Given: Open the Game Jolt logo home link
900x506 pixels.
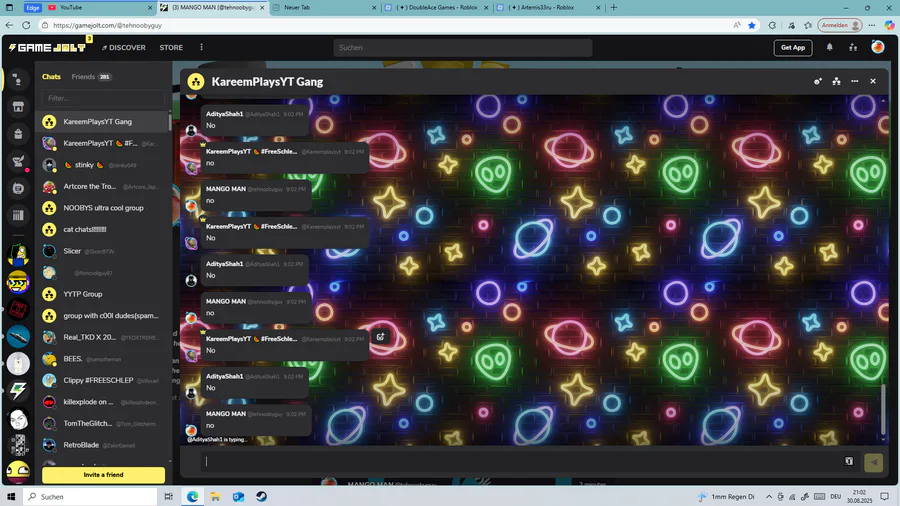Looking at the screenshot, I should click(x=48, y=48).
